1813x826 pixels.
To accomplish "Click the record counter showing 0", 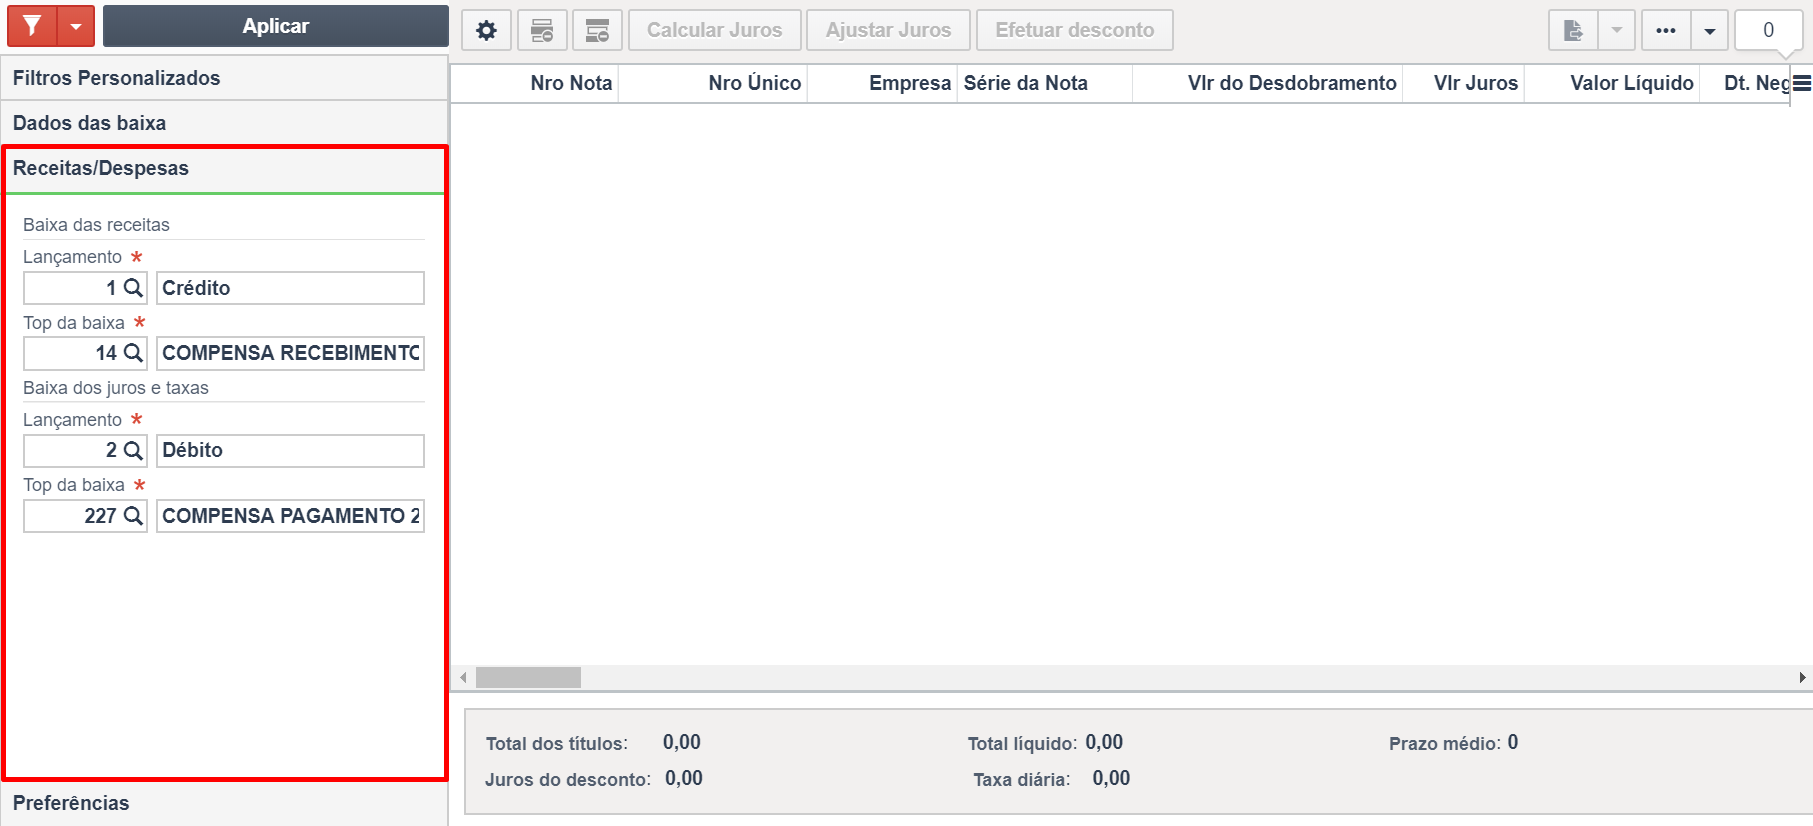I will (1768, 30).
